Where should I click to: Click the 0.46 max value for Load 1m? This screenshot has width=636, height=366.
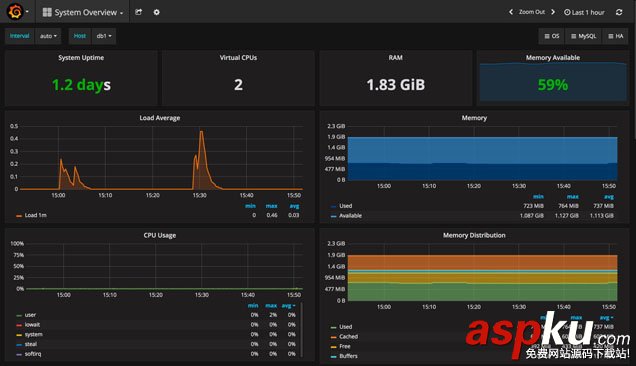click(x=272, y=215)
